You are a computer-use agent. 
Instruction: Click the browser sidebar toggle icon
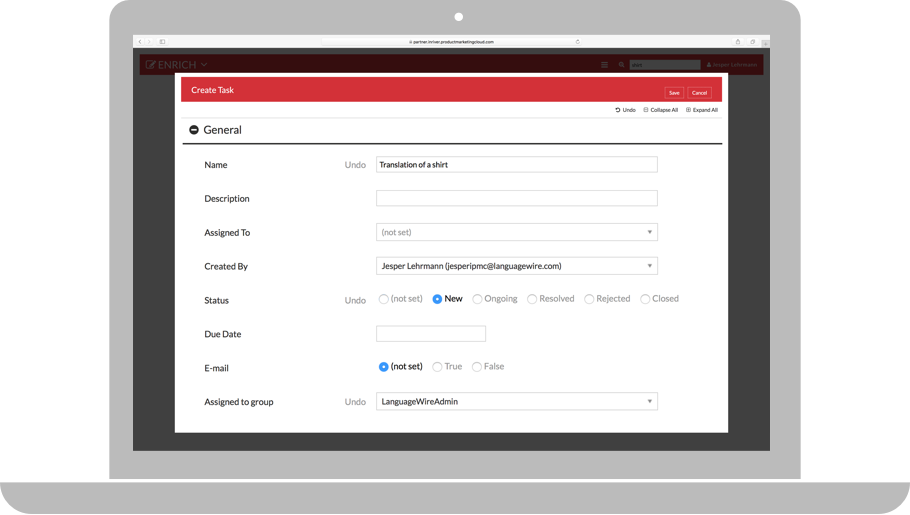162,42
